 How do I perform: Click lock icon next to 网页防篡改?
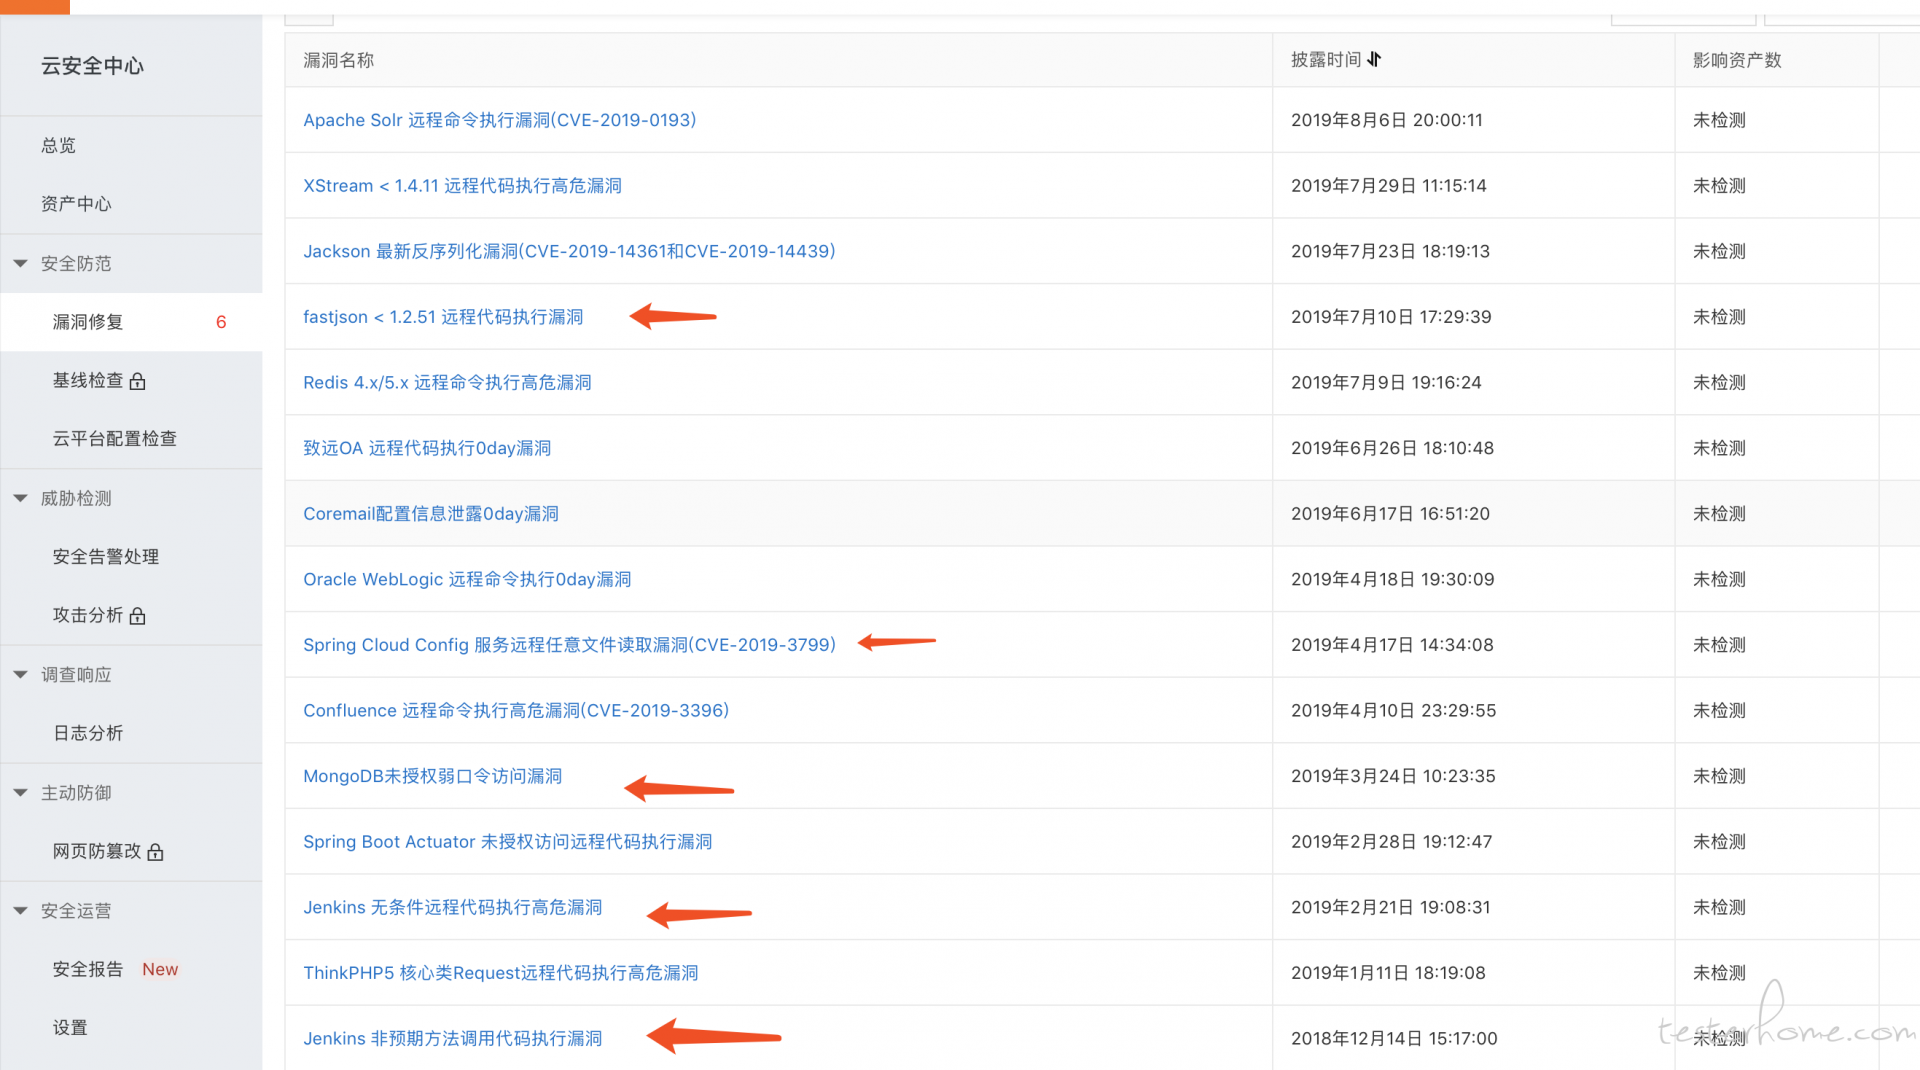[155, 852]
